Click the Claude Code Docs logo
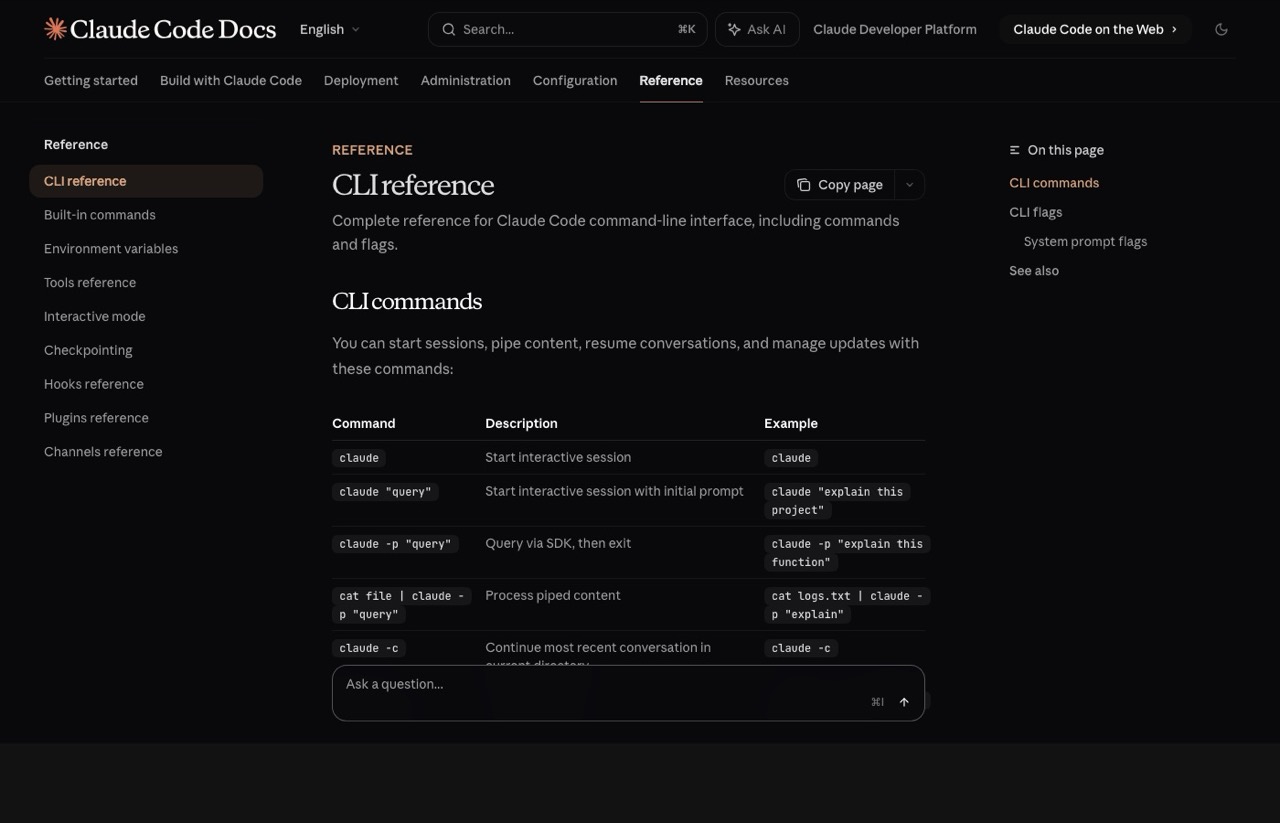This screenshot has height=823, width=1280. [160, 29]
